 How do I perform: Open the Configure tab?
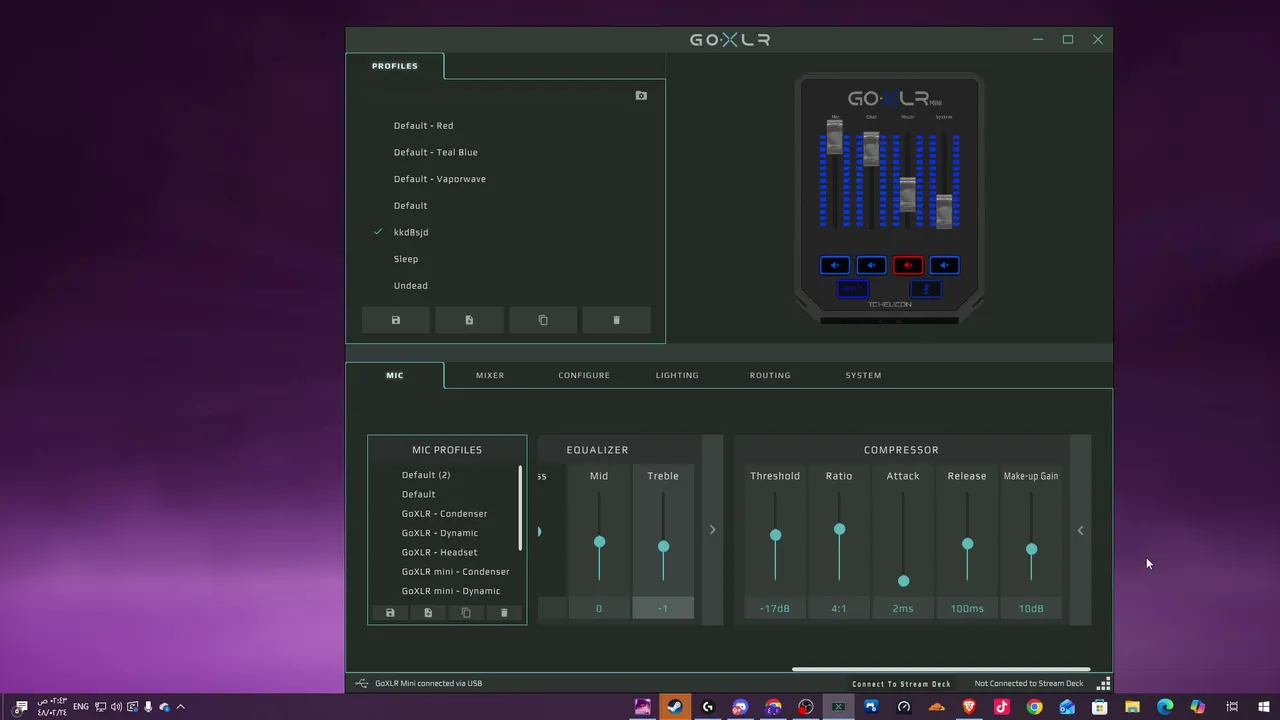tap(584, 375)
